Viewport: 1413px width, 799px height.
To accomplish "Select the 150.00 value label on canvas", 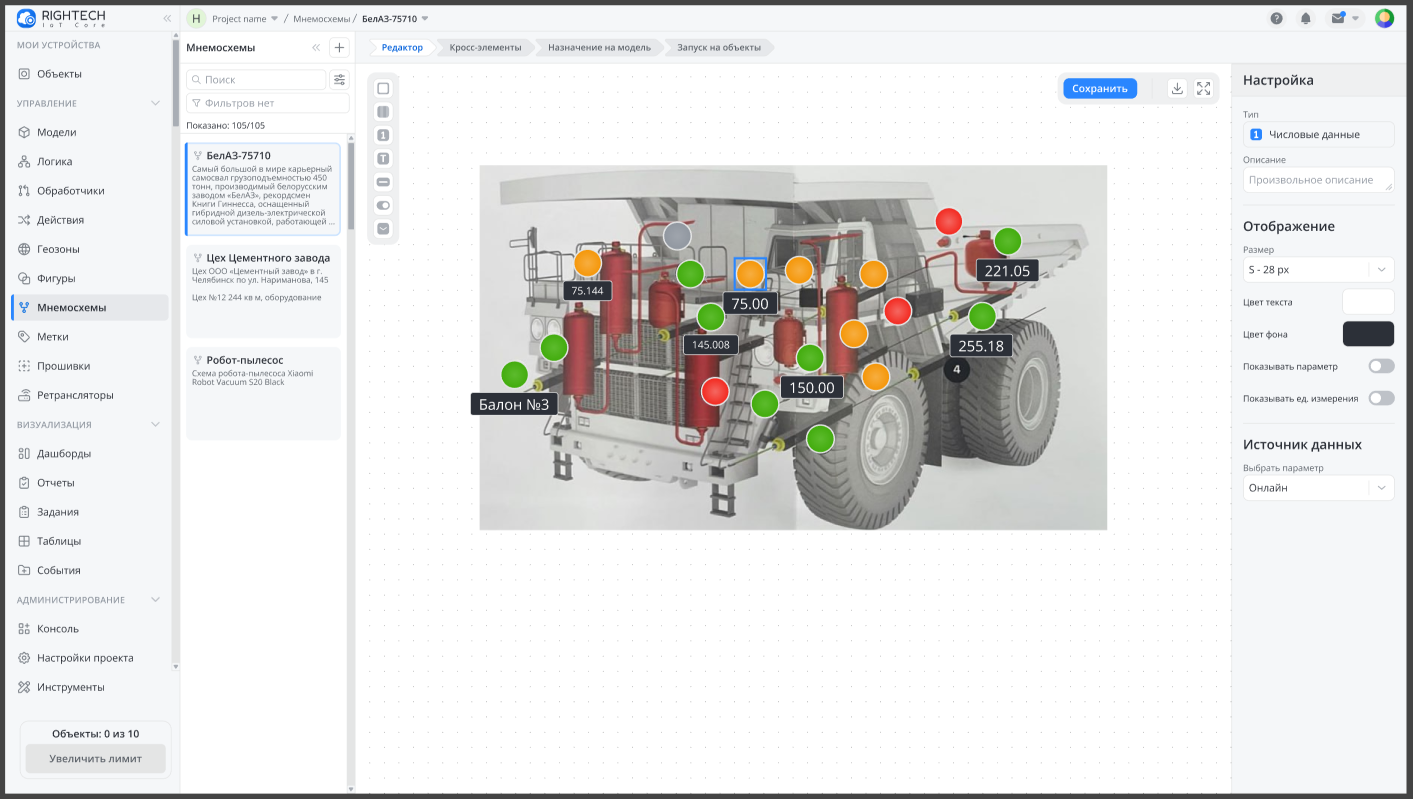I will point(812,387).
